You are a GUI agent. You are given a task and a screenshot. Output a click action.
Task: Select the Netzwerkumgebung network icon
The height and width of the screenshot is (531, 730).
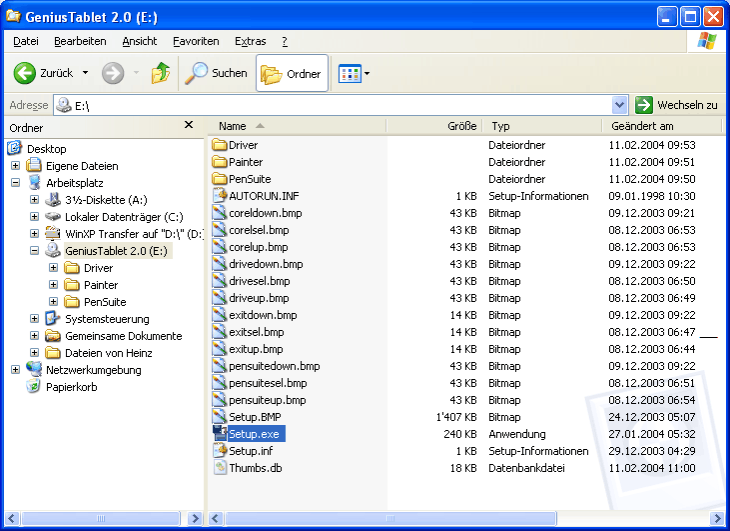click(x=34, y=369)
